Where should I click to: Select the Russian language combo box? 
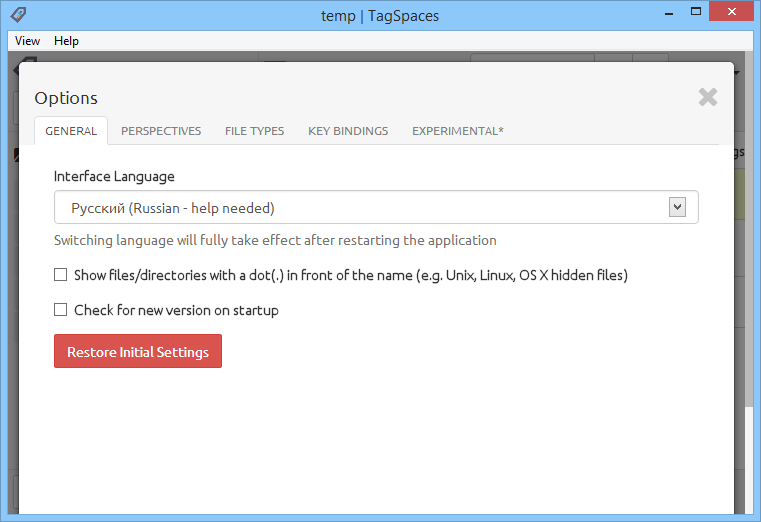coord(376,207)
